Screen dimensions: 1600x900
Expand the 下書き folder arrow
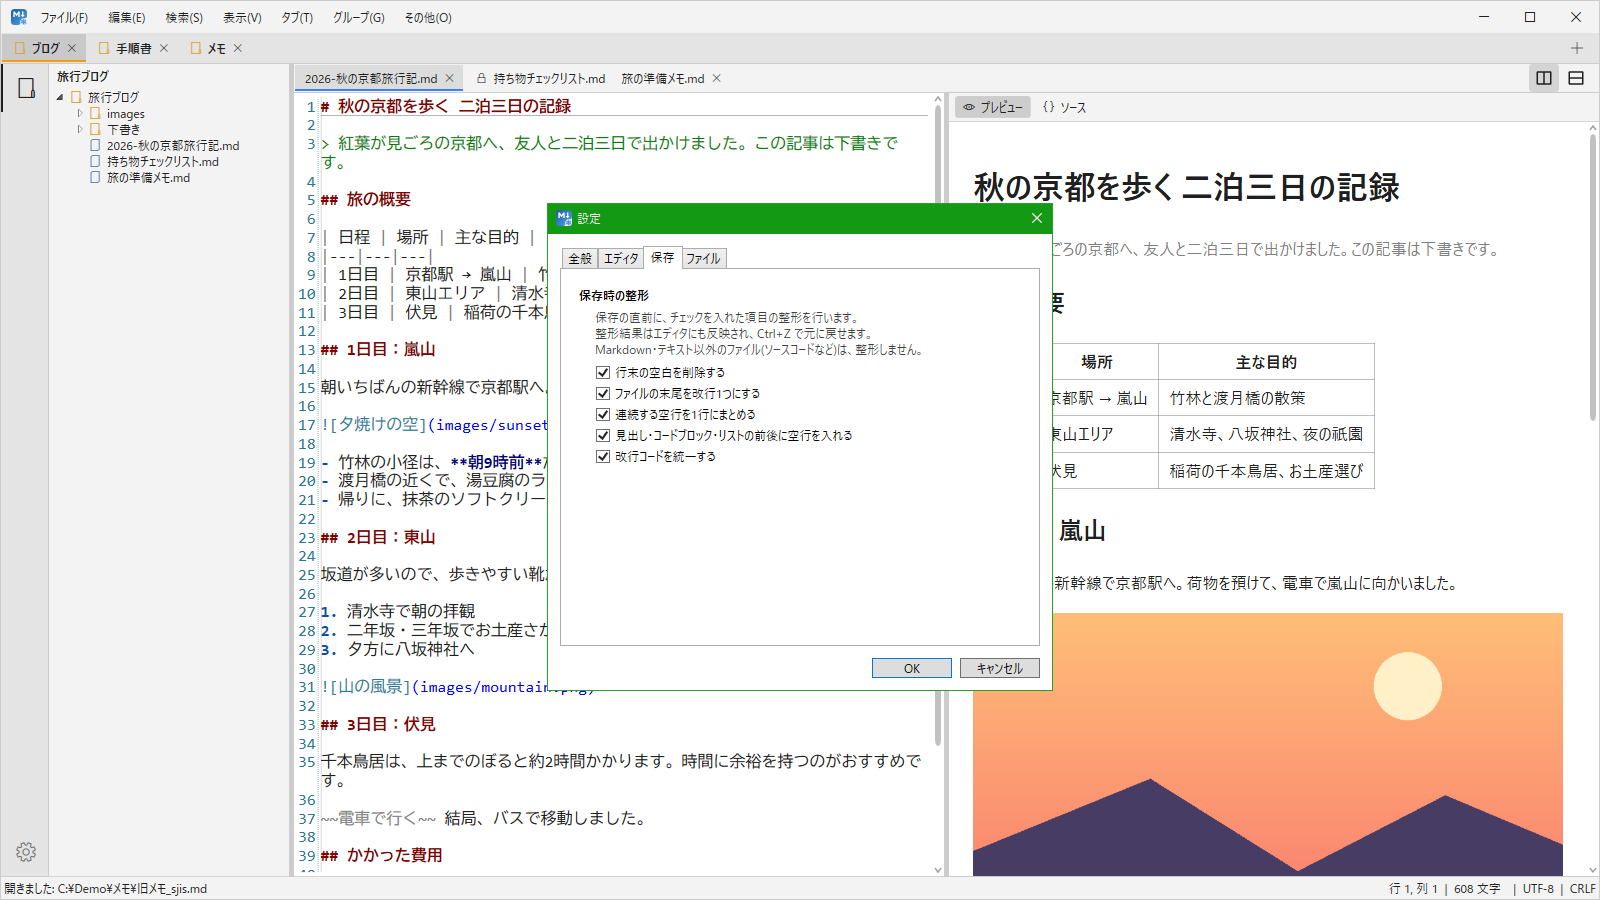[x=80, y=129]
